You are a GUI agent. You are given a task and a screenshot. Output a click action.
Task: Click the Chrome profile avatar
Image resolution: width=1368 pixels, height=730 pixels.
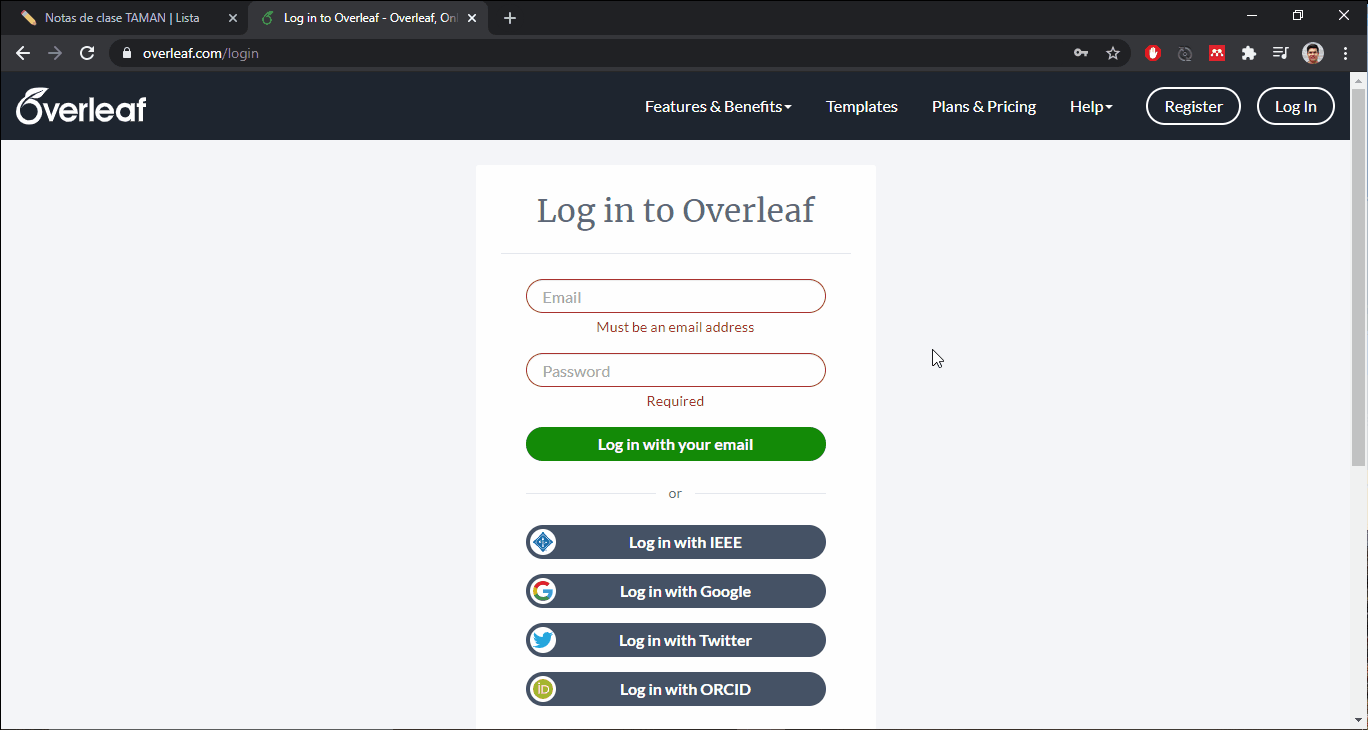pyautogui.click(x=1313, y=53)
